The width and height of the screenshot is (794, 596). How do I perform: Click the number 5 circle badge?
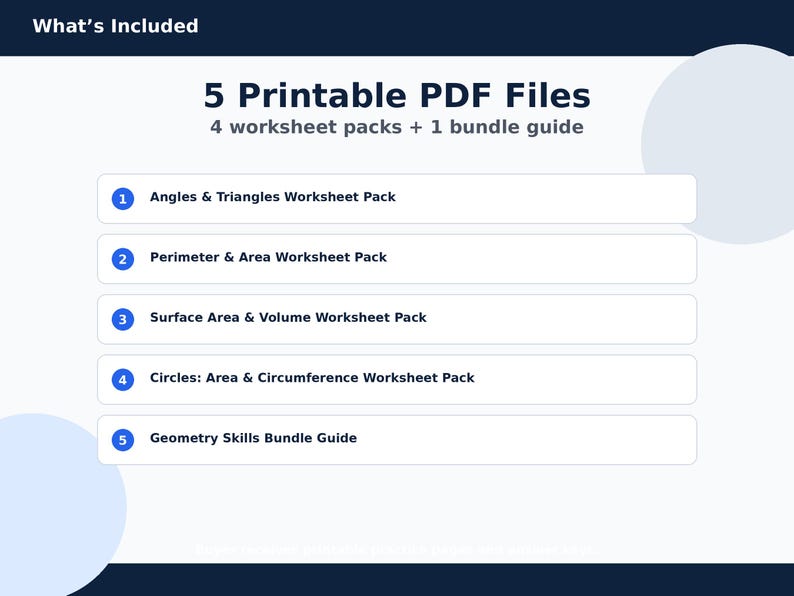point(123,440)
